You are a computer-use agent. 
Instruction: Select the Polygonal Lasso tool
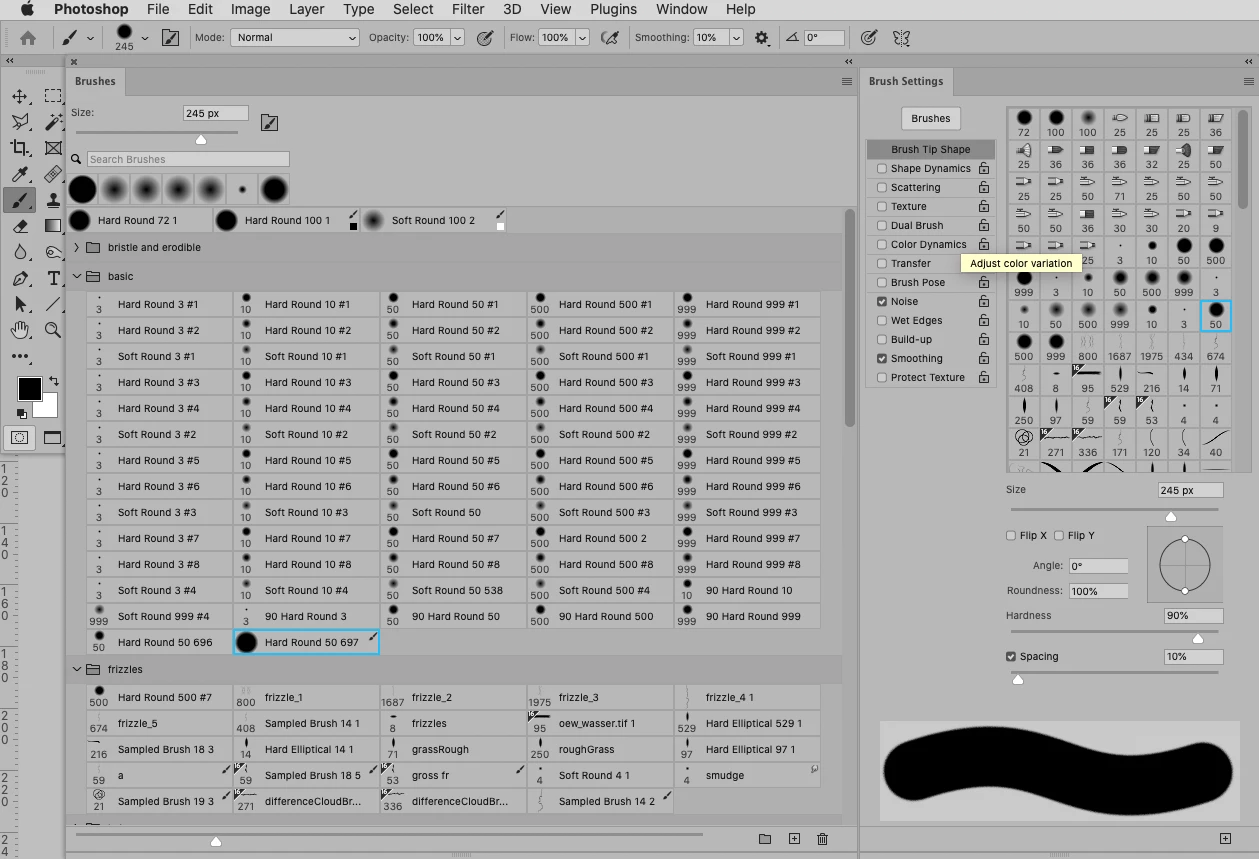tap(19, 122)
